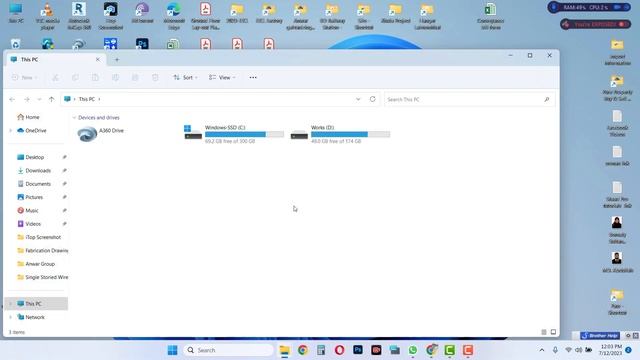Click the Paste clipboard icon

point(95,78)
